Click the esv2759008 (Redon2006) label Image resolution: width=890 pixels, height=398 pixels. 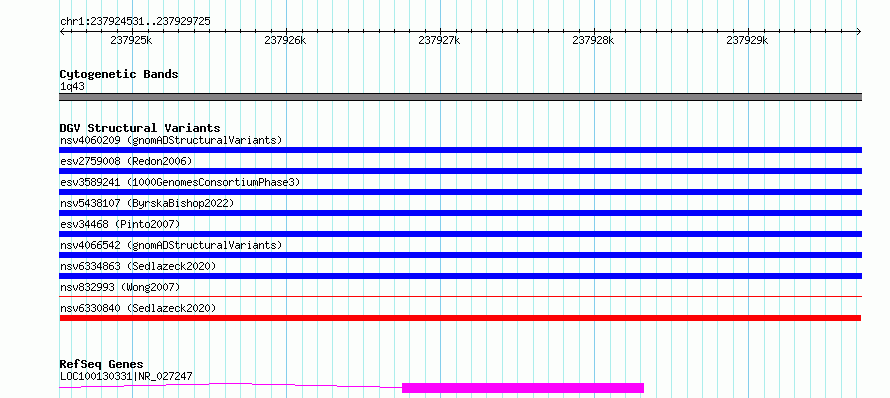click(126, 161)
